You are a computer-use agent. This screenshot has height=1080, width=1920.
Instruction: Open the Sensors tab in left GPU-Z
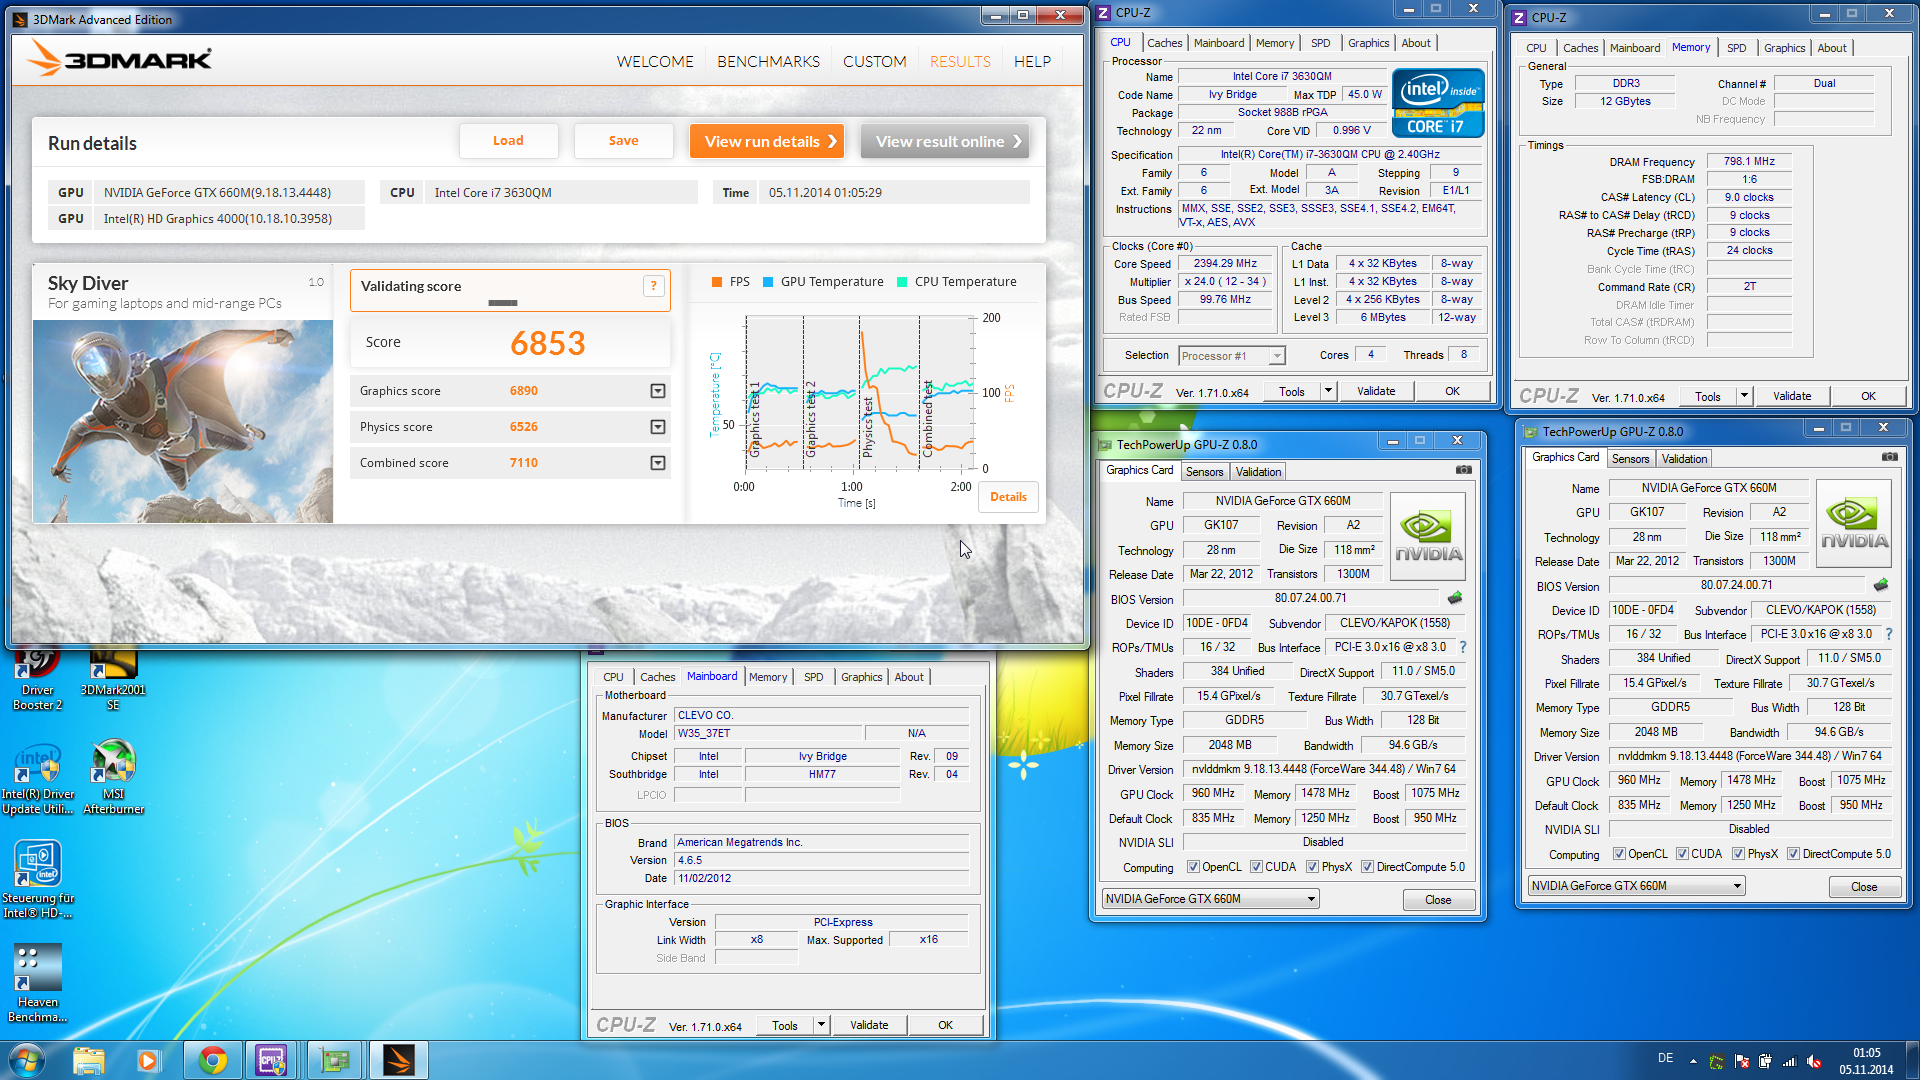tap(1204, 472)
